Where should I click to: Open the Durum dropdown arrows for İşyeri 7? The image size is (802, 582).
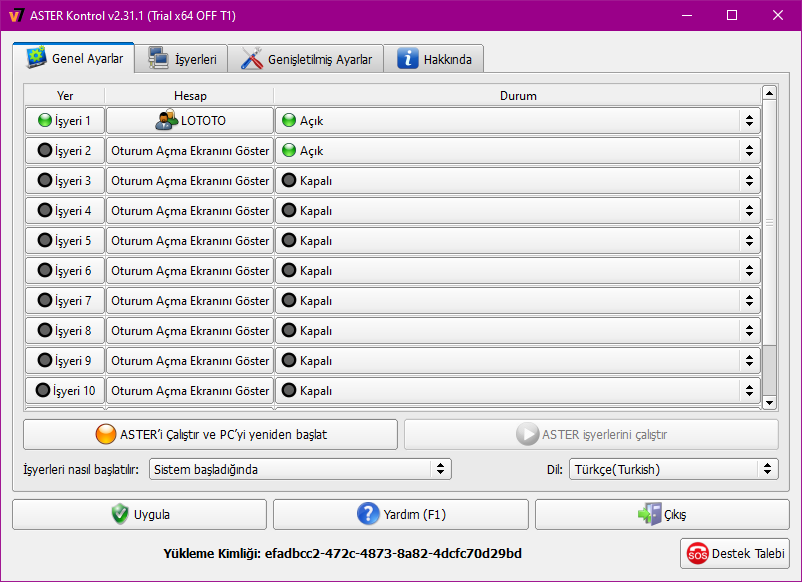coord(749,300)
